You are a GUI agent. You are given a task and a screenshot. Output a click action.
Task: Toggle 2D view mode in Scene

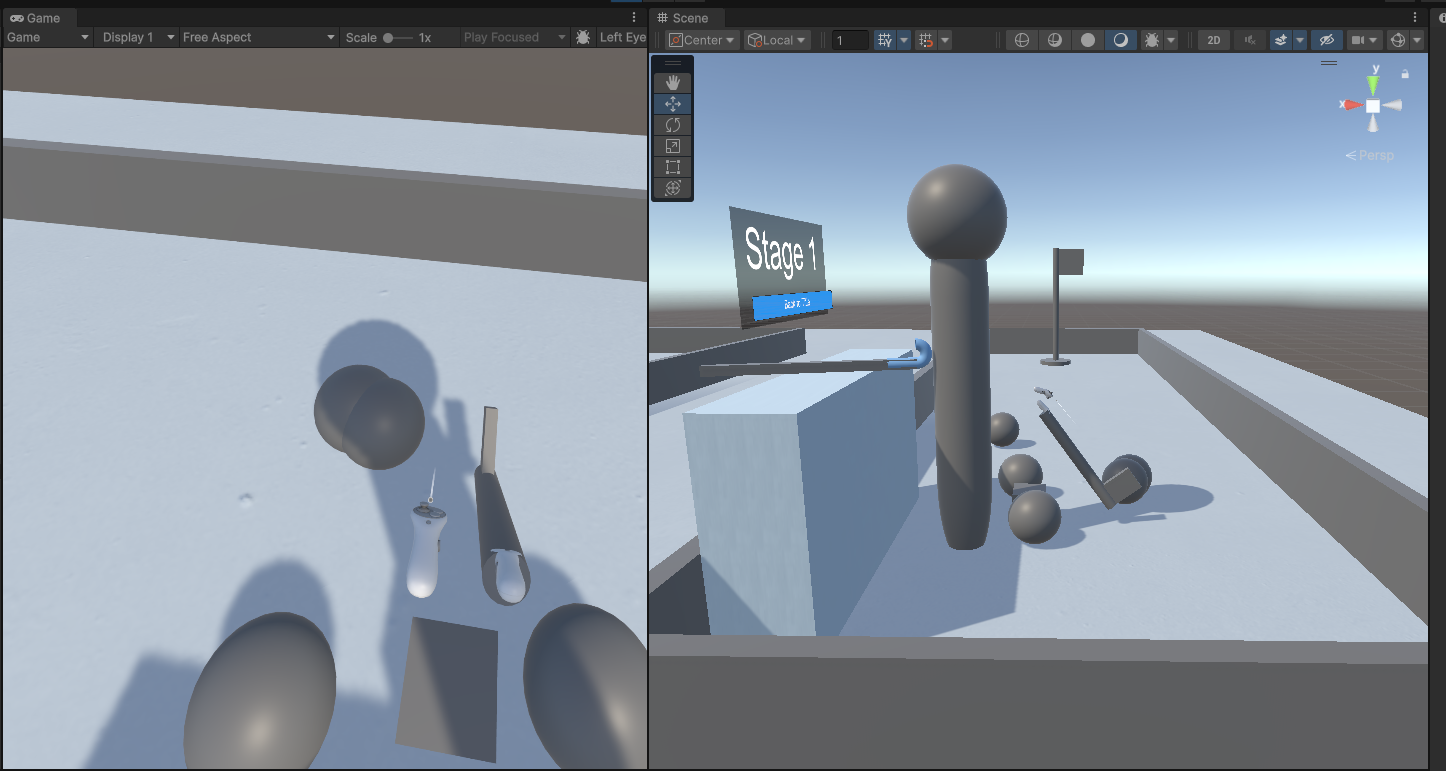tap(1213, 40)
